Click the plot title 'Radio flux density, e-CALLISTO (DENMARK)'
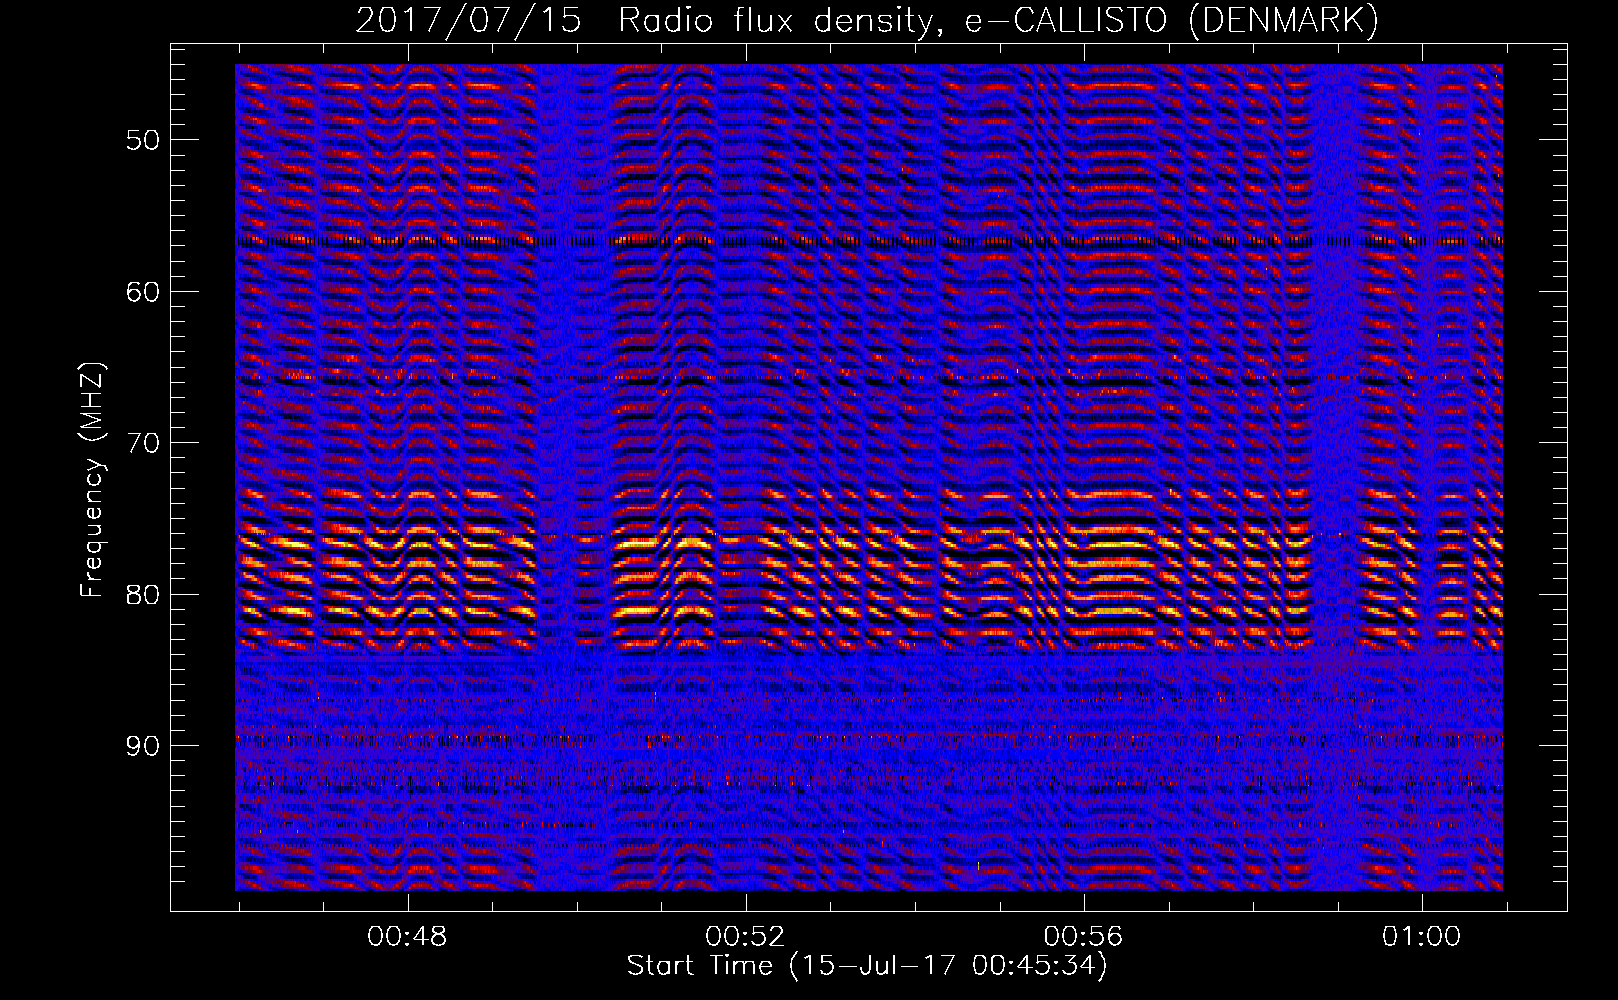 [x=999, y=21]
